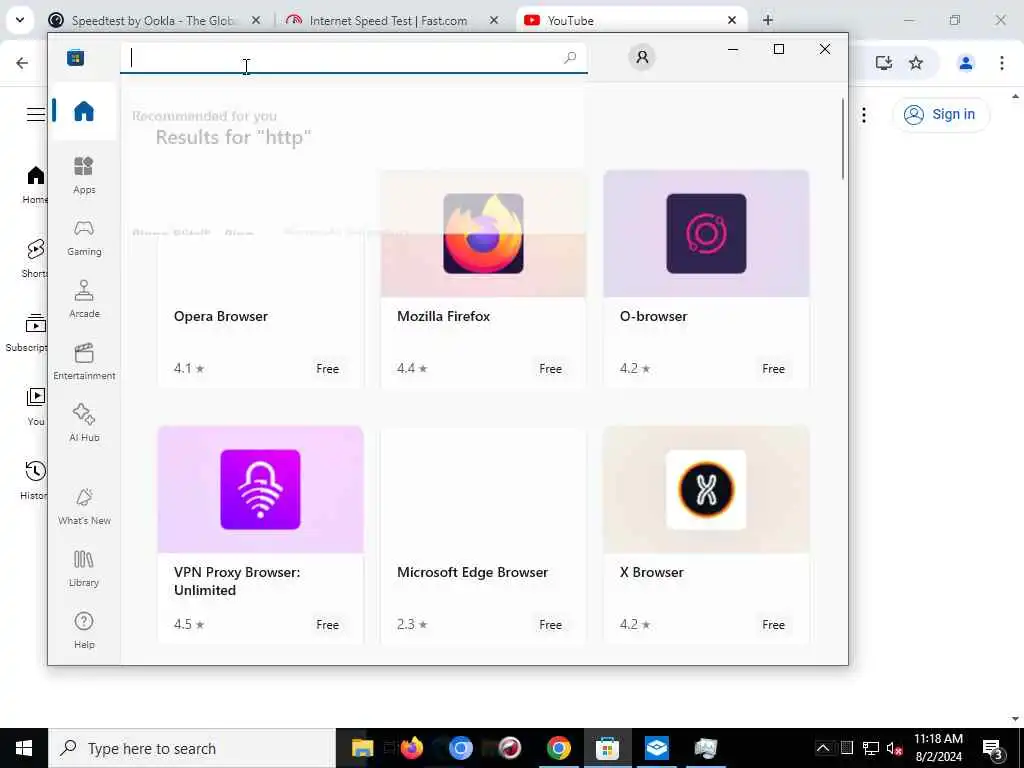Screen dimensions: 1024x768
Task: Close the YouTube tab
Action: pyautogui.click(x=731, y=20)
